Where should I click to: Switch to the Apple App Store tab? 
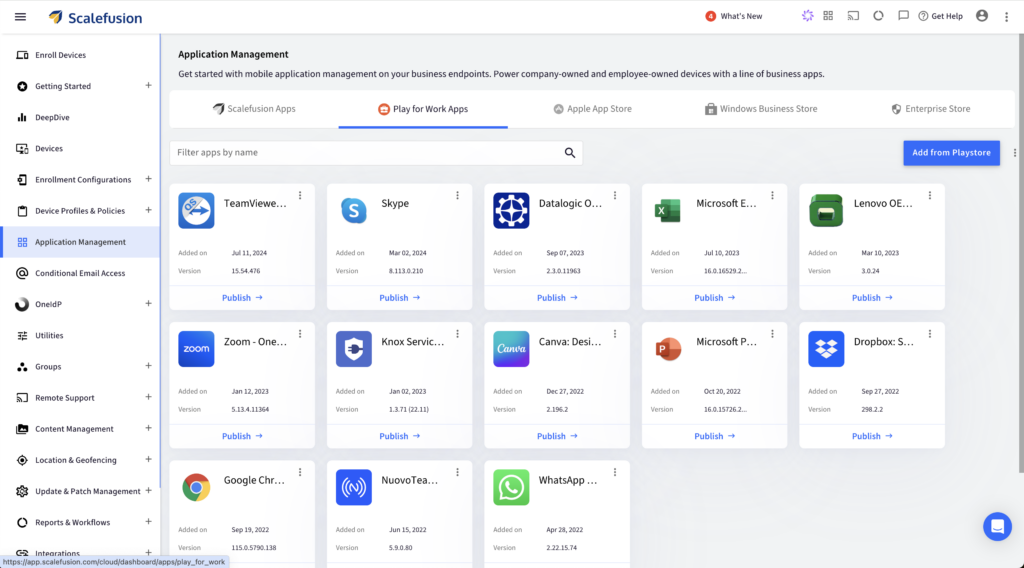(x=592, y=109)
